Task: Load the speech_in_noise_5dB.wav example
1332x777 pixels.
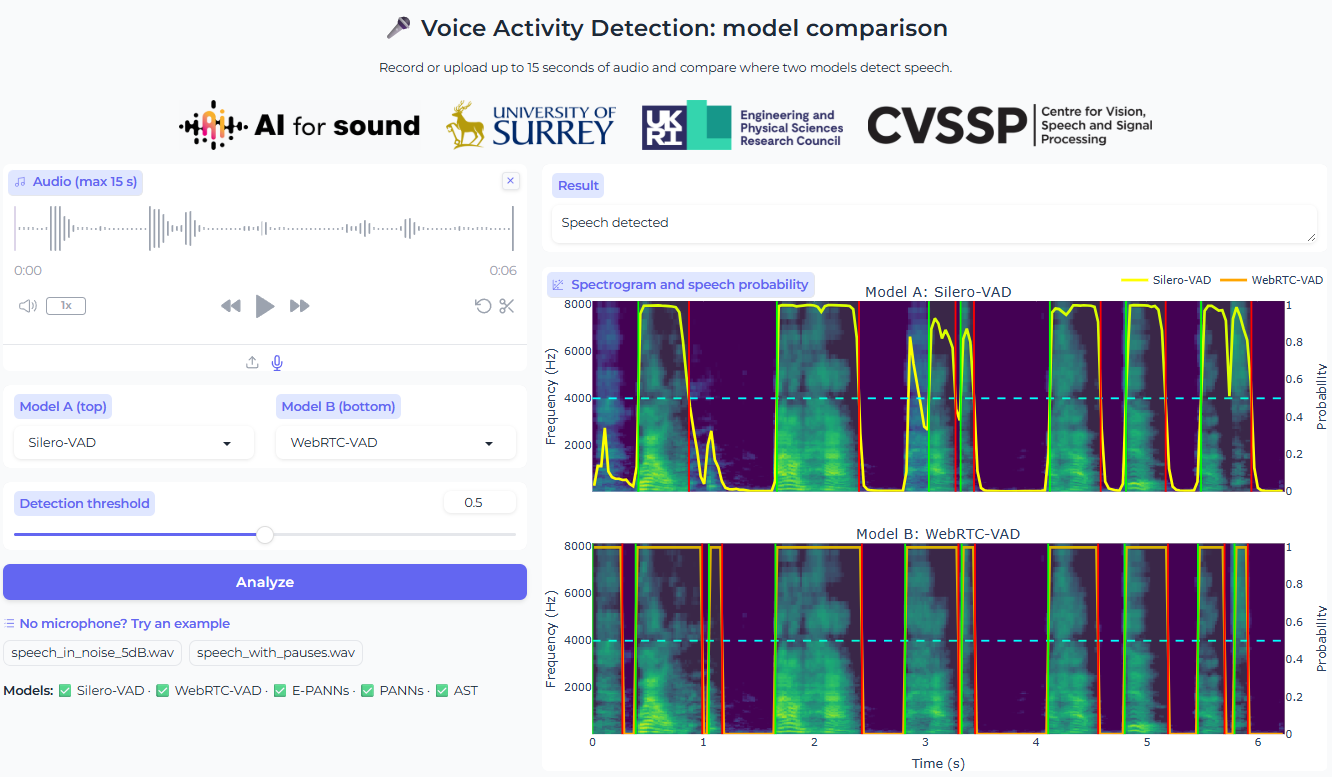Action: point(93,653)
